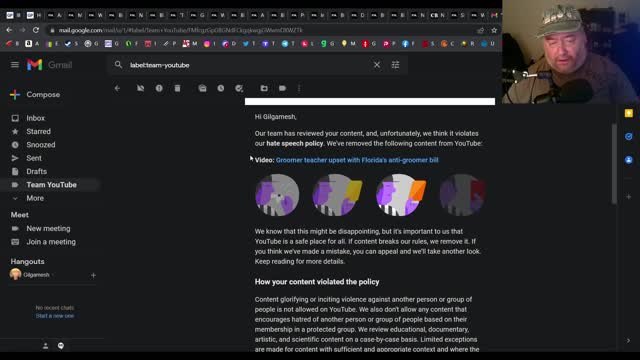Click the address bar URL

[180, 30]
